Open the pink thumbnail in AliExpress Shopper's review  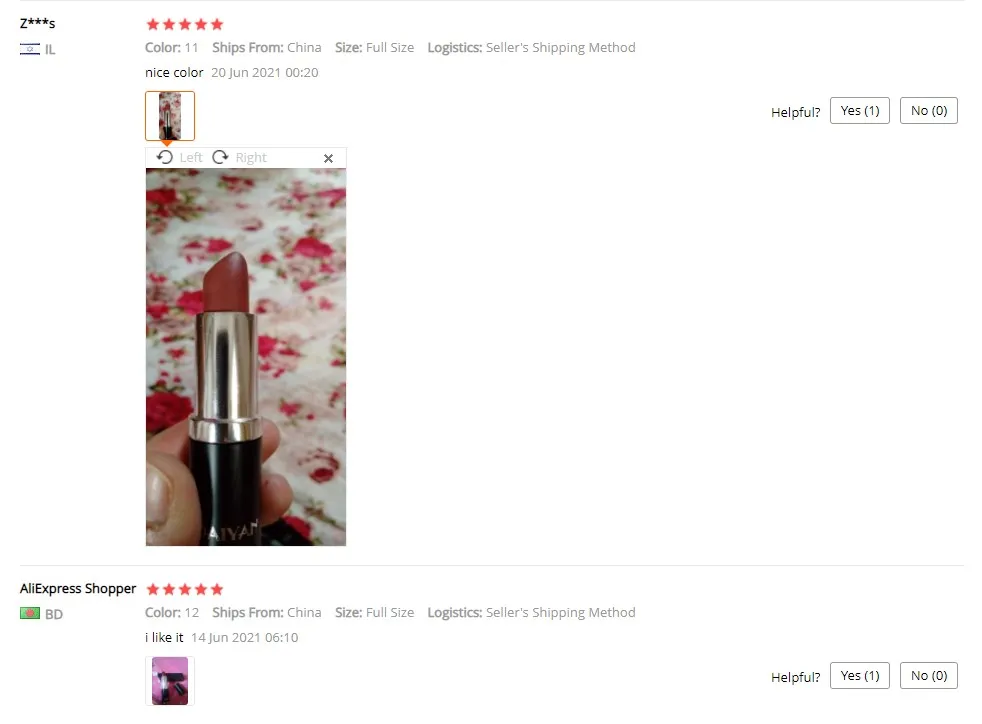170,681
